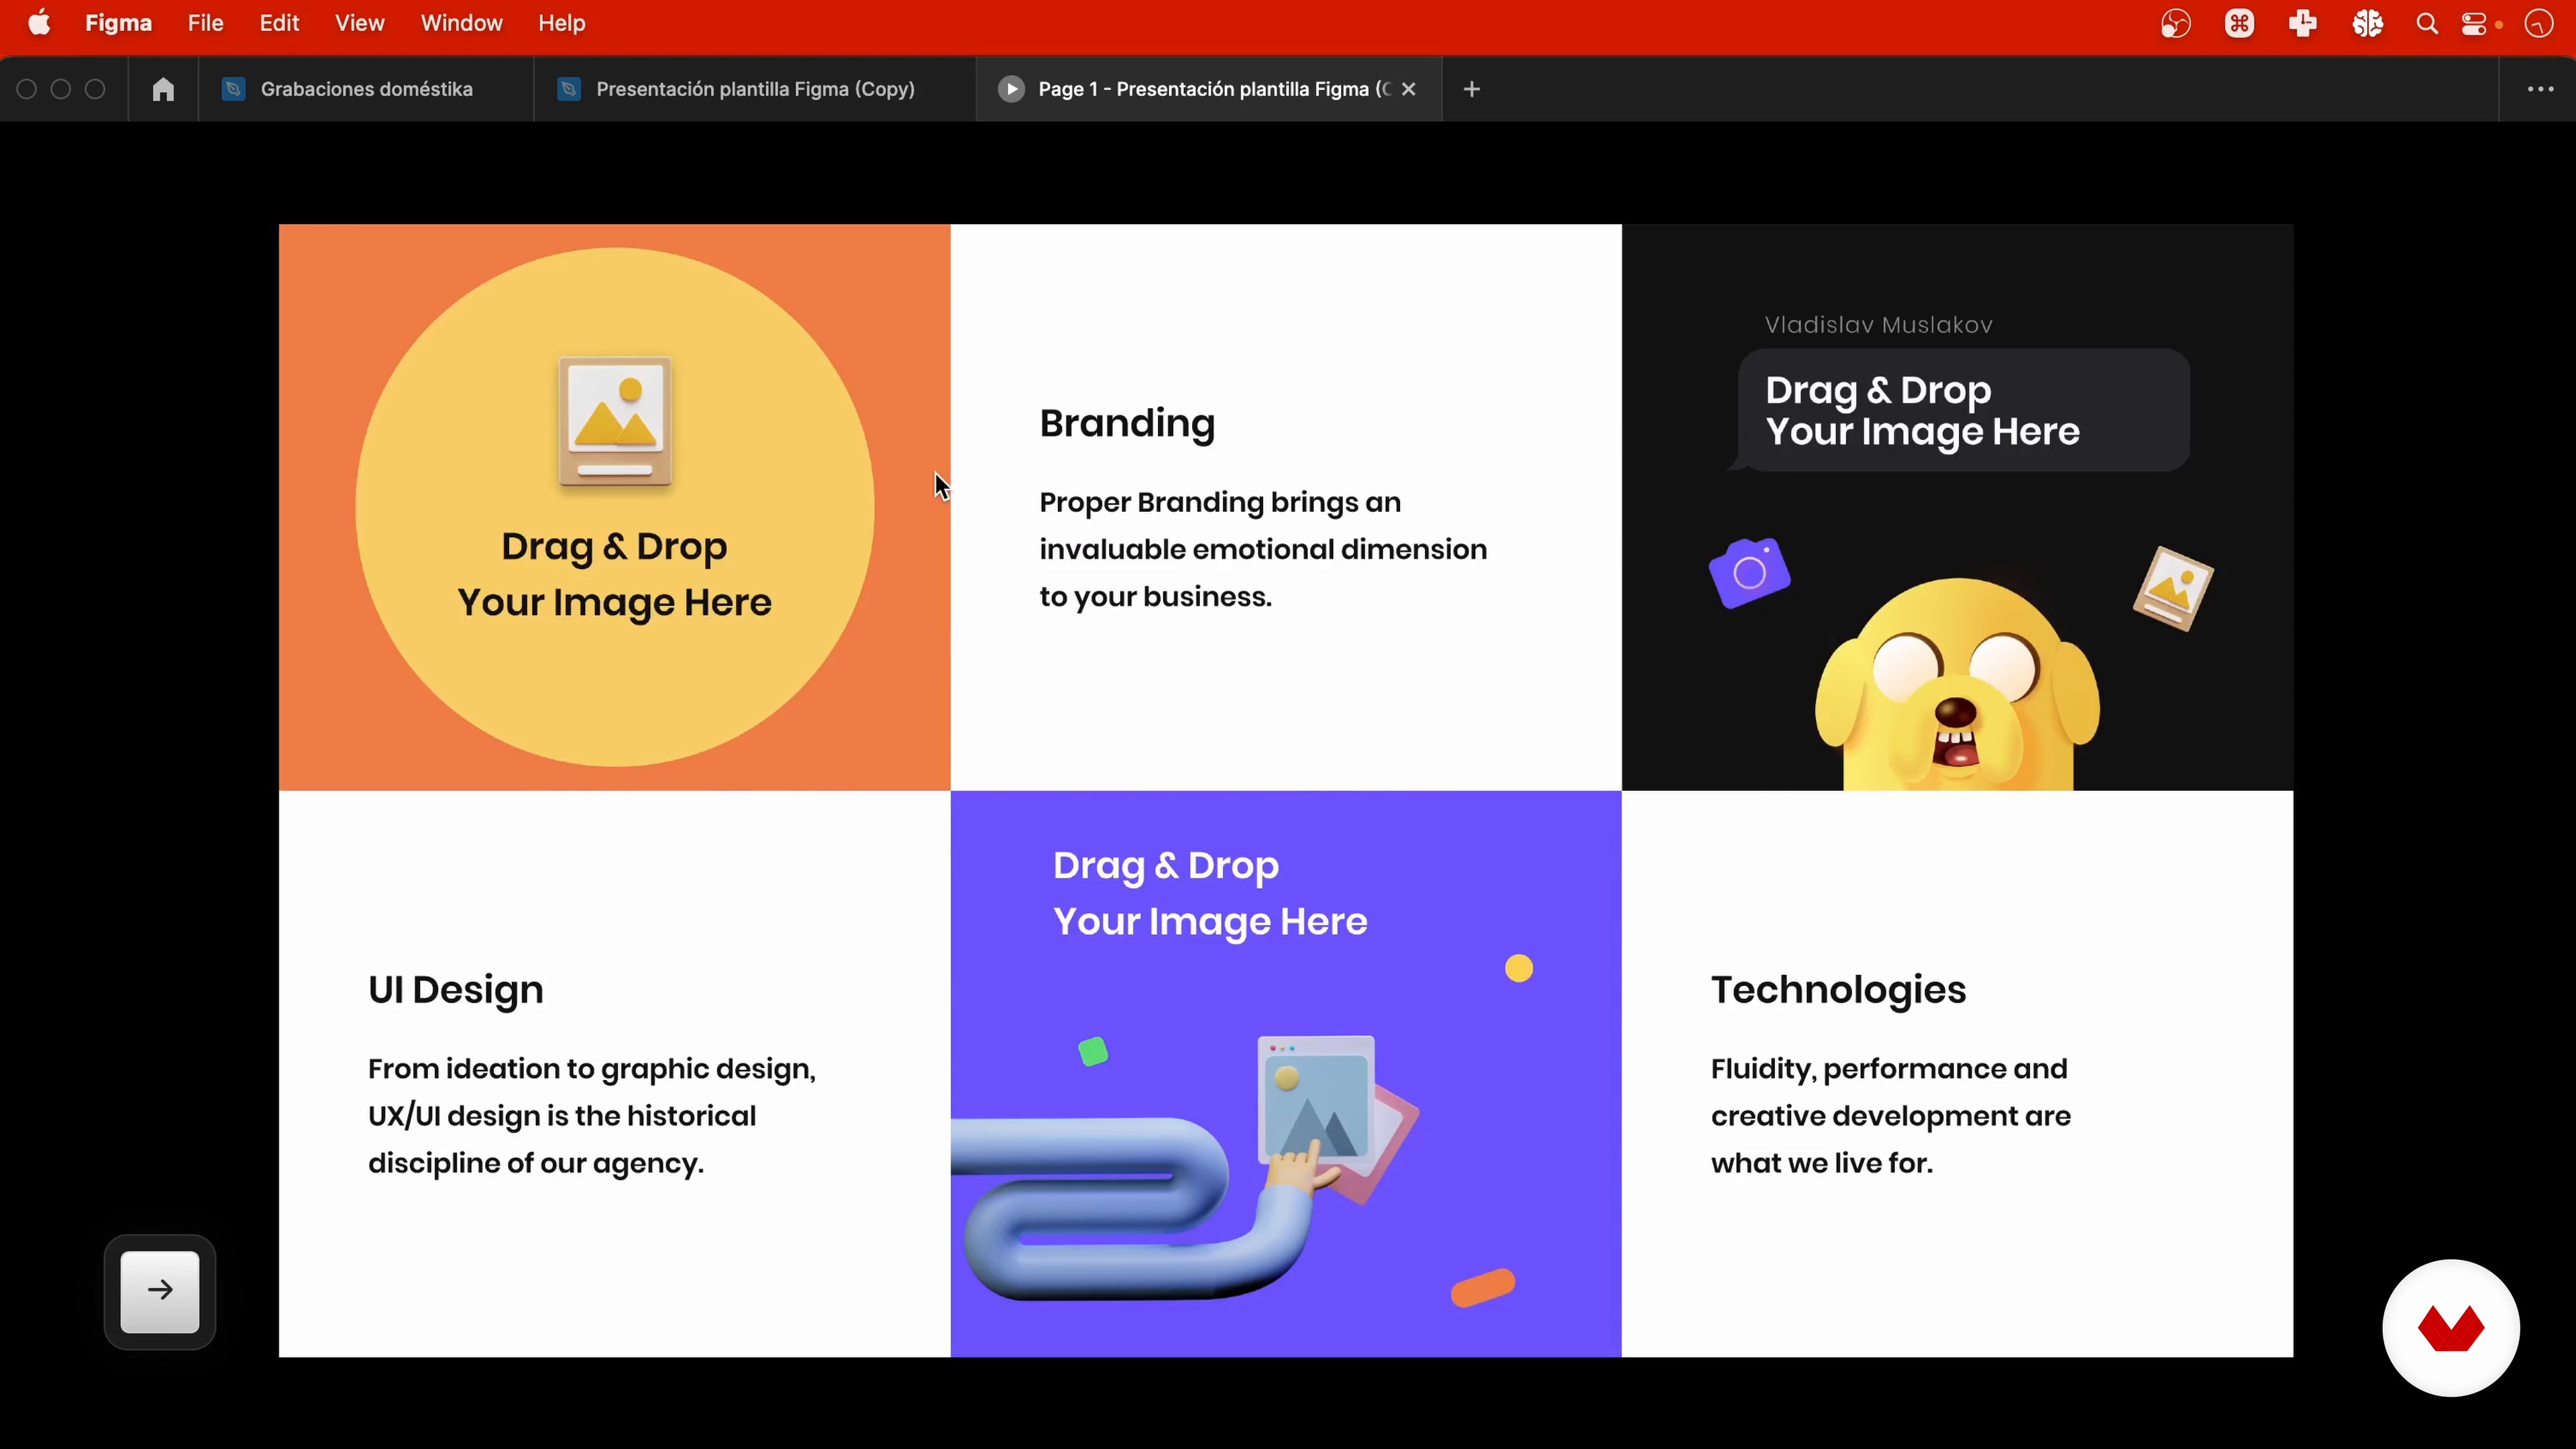Screen dimensions: 2576x1449
Task: Open the Edit menu
Action: [279, 23]
